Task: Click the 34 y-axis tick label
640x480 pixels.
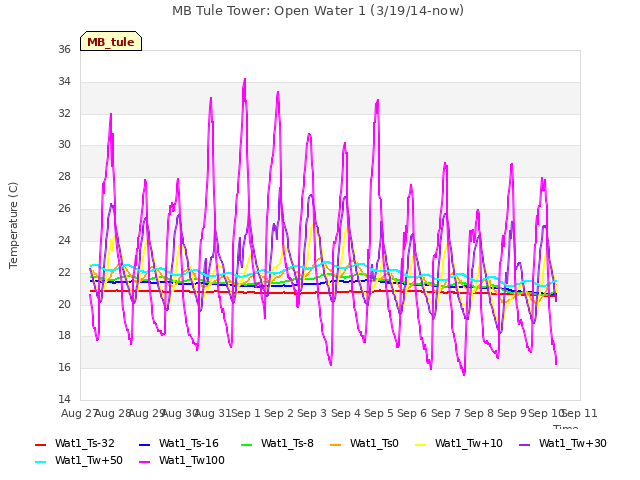Action: [64, 81]
